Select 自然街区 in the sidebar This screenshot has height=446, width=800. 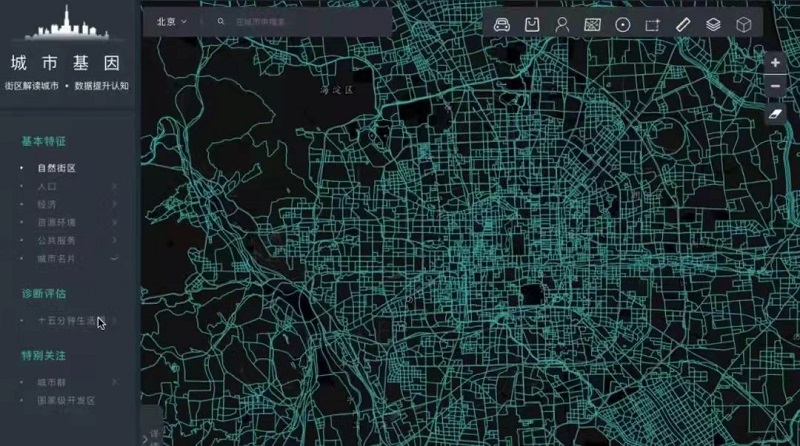coord(57,168)
